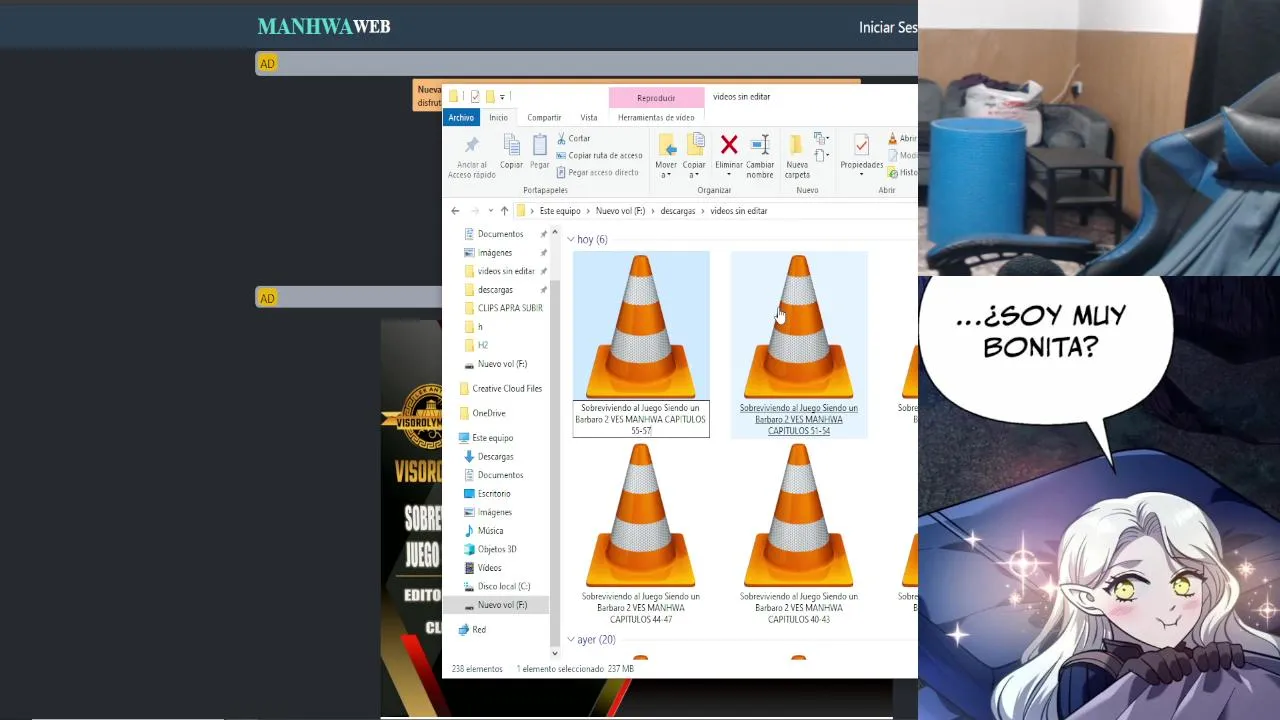Select pinned Documentos in Quick Access
The image size is (1280, 720).
pos(500,234)
